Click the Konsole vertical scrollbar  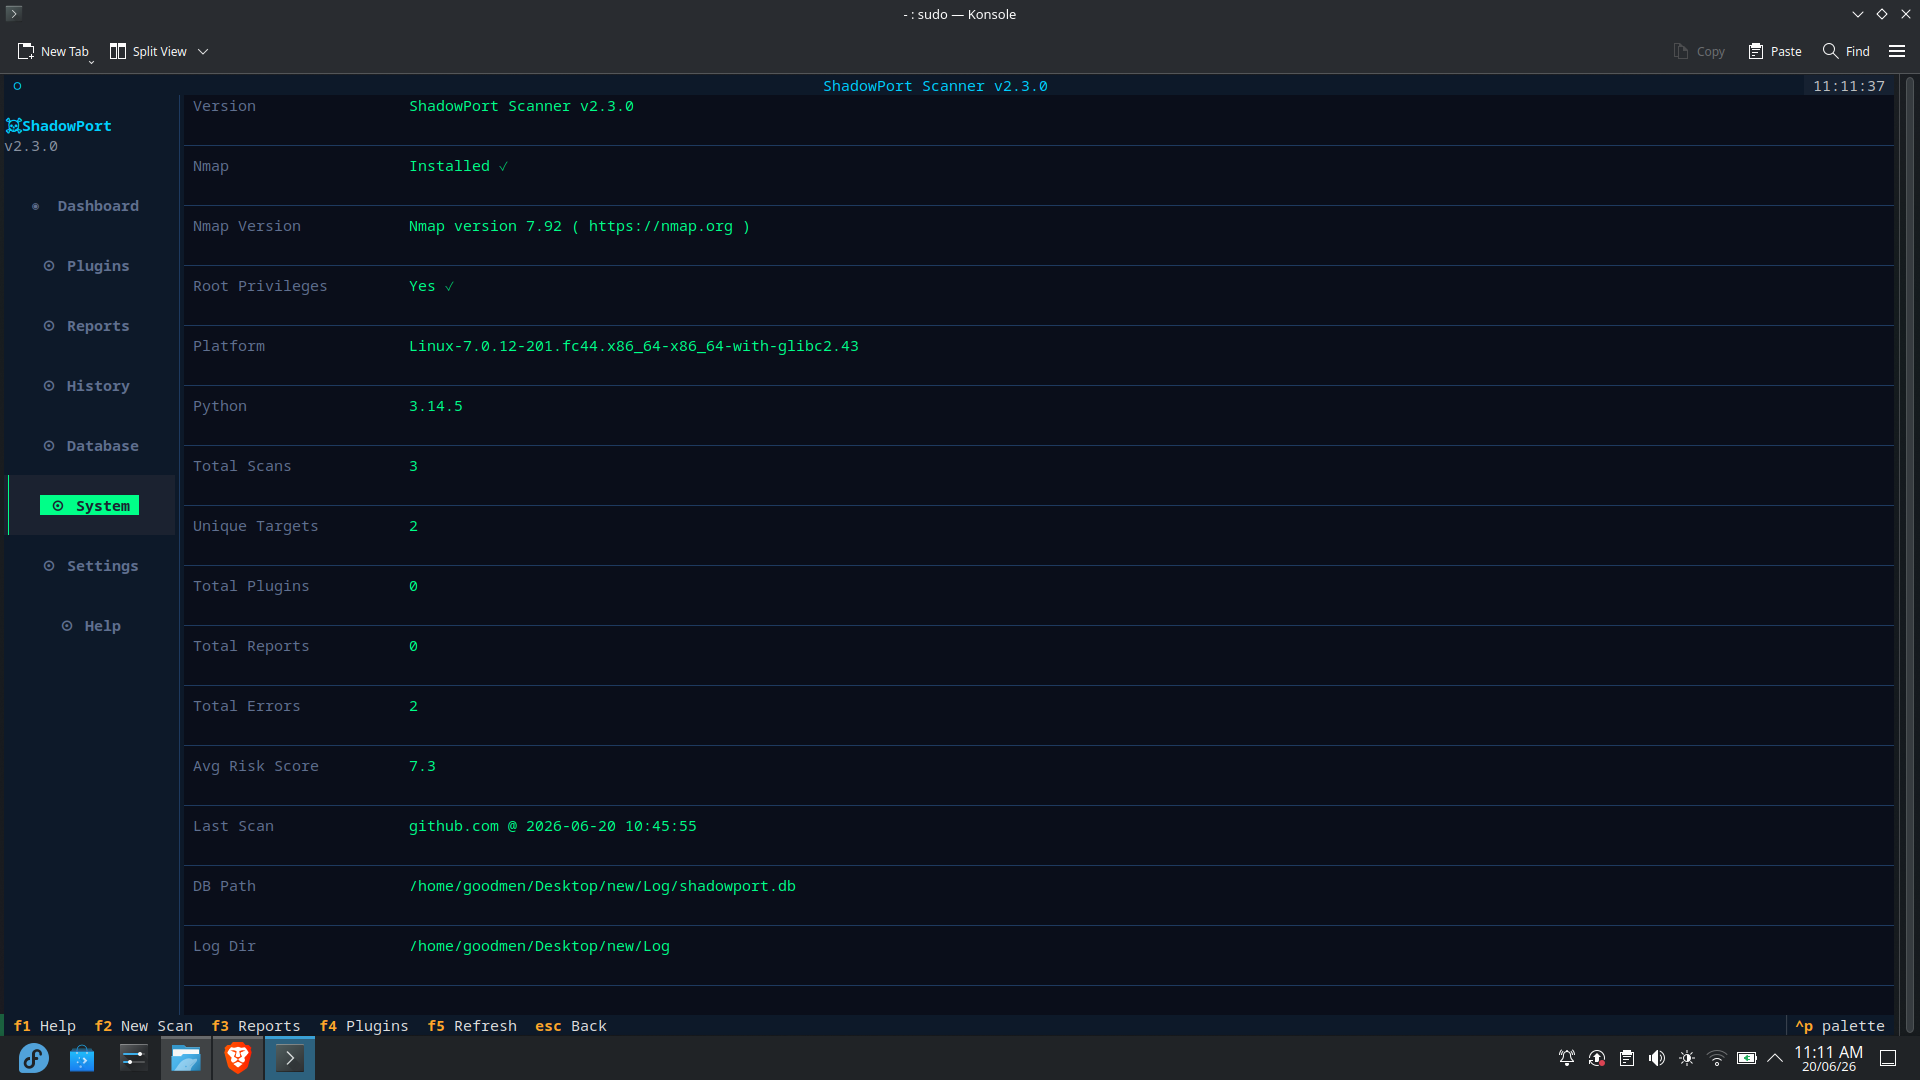coord(1909,555)
